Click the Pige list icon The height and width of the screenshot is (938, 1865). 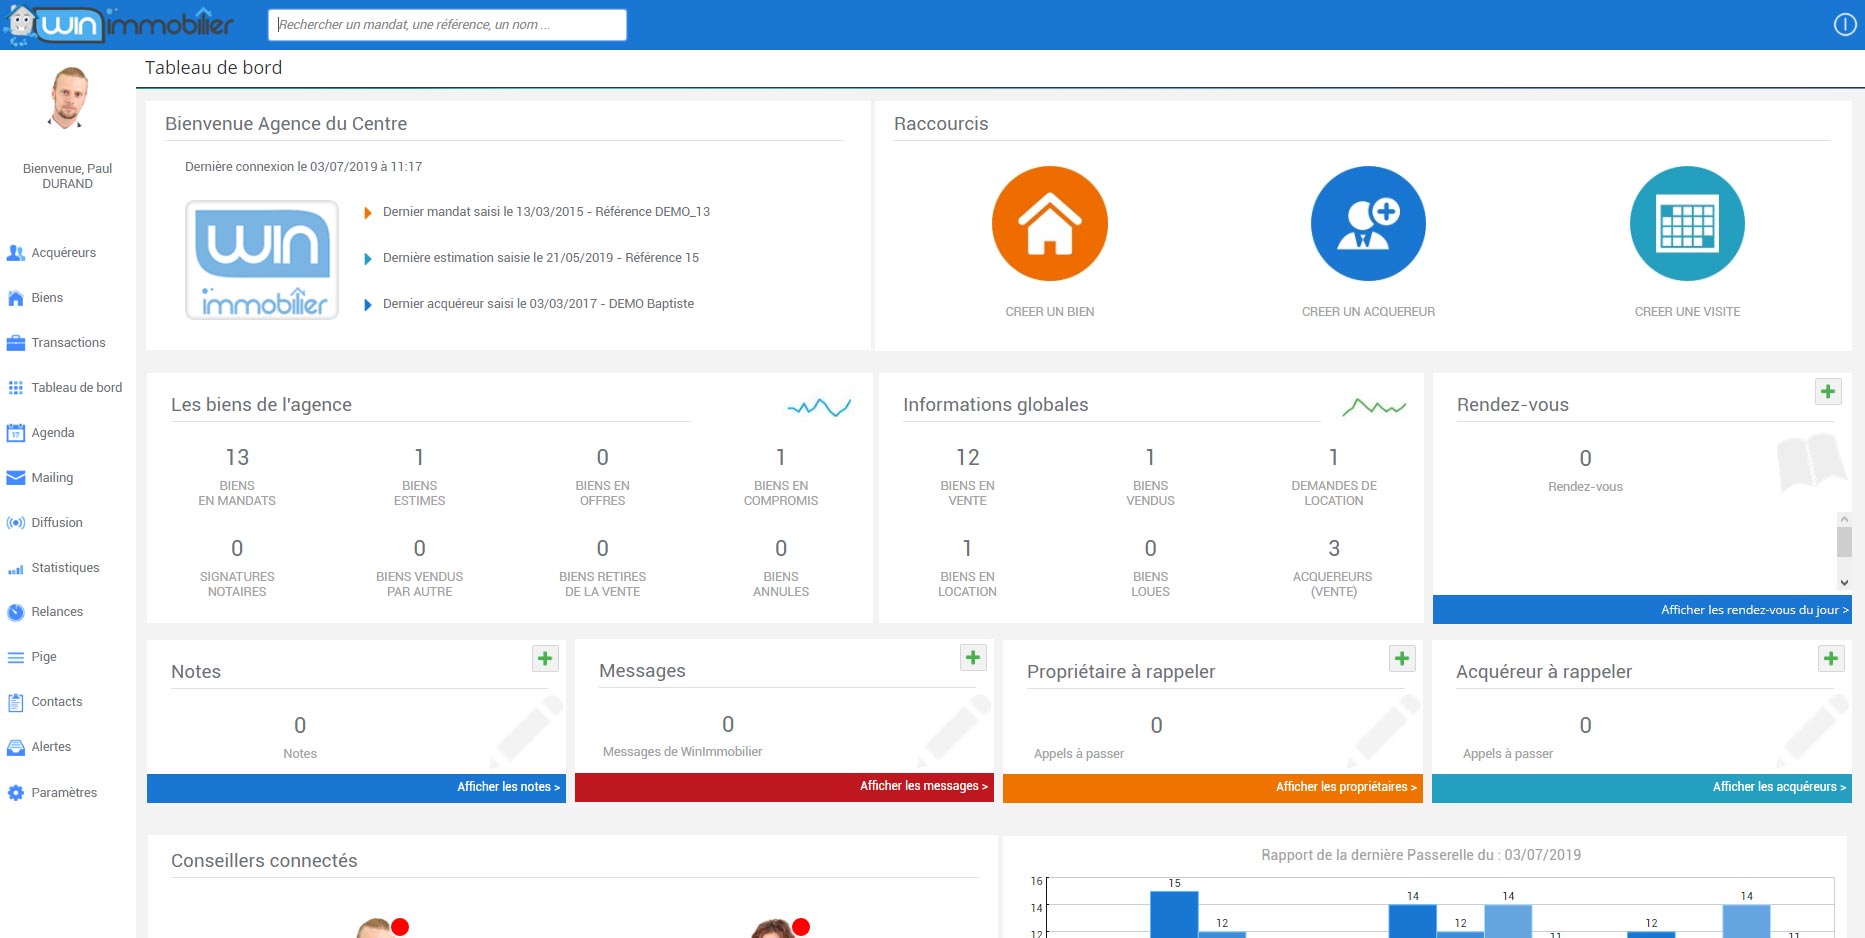coord(16,657)
